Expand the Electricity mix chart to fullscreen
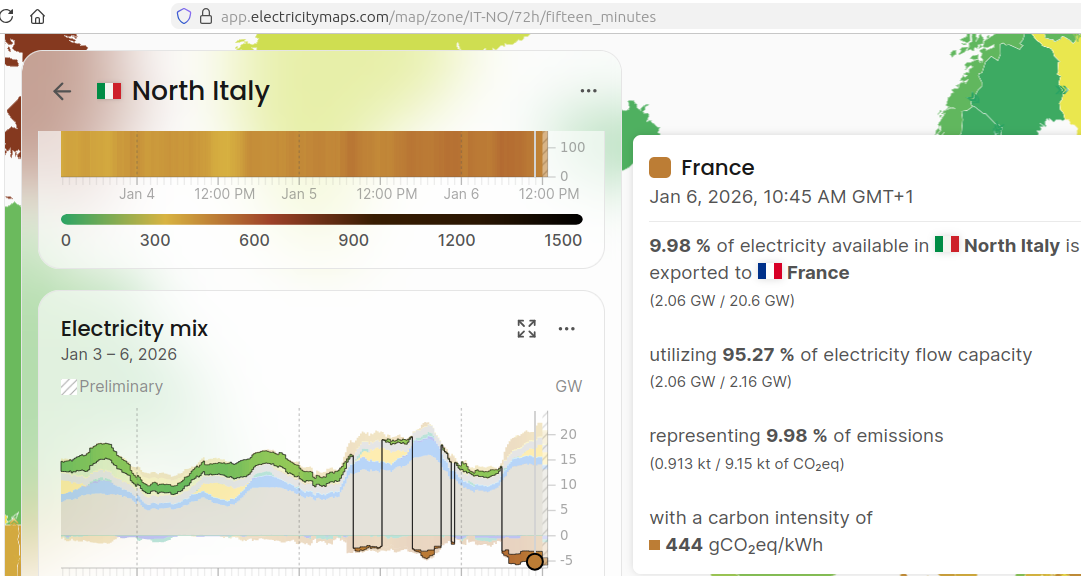Viewport: 1081px width, 576px height. tap(527, 328)
